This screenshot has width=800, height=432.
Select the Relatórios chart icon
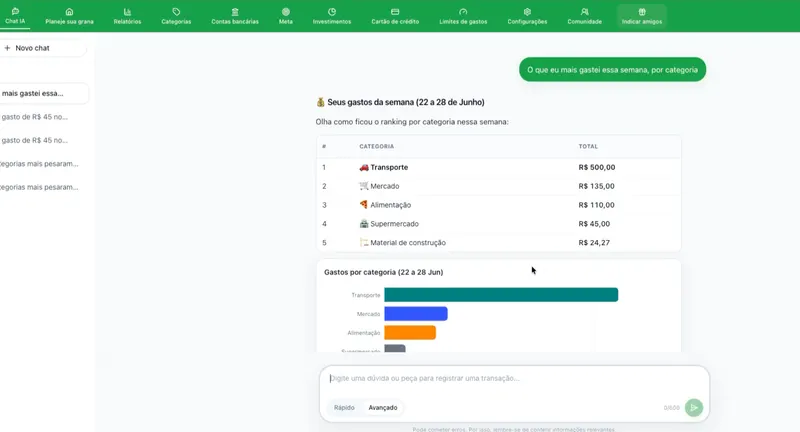coord(128,12)
